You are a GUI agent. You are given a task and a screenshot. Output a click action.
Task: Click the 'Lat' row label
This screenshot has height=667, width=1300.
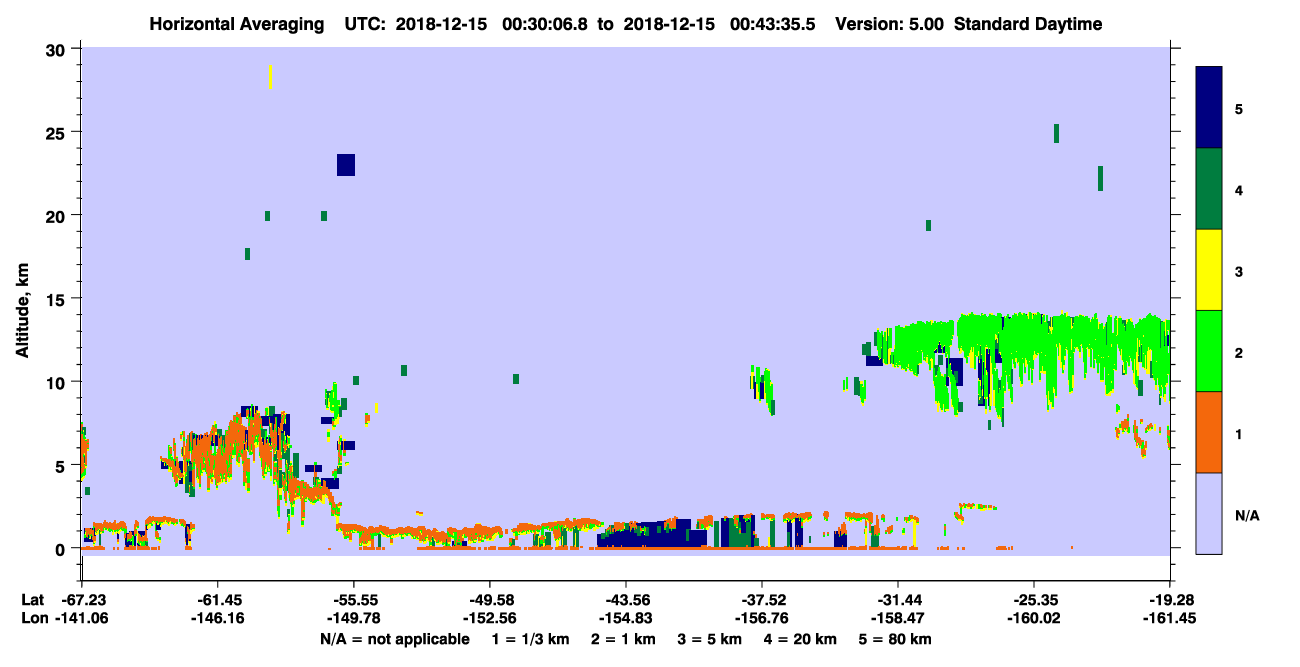click(32, 600)
